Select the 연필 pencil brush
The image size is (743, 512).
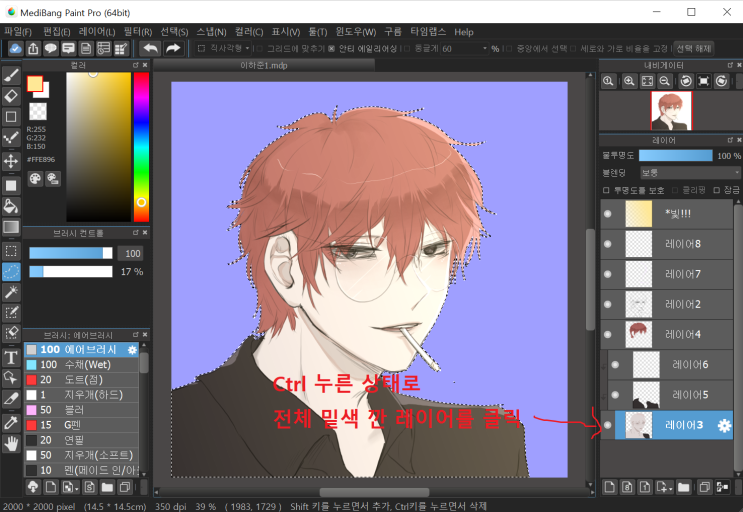pyautogui.click(x=82, y=440)
